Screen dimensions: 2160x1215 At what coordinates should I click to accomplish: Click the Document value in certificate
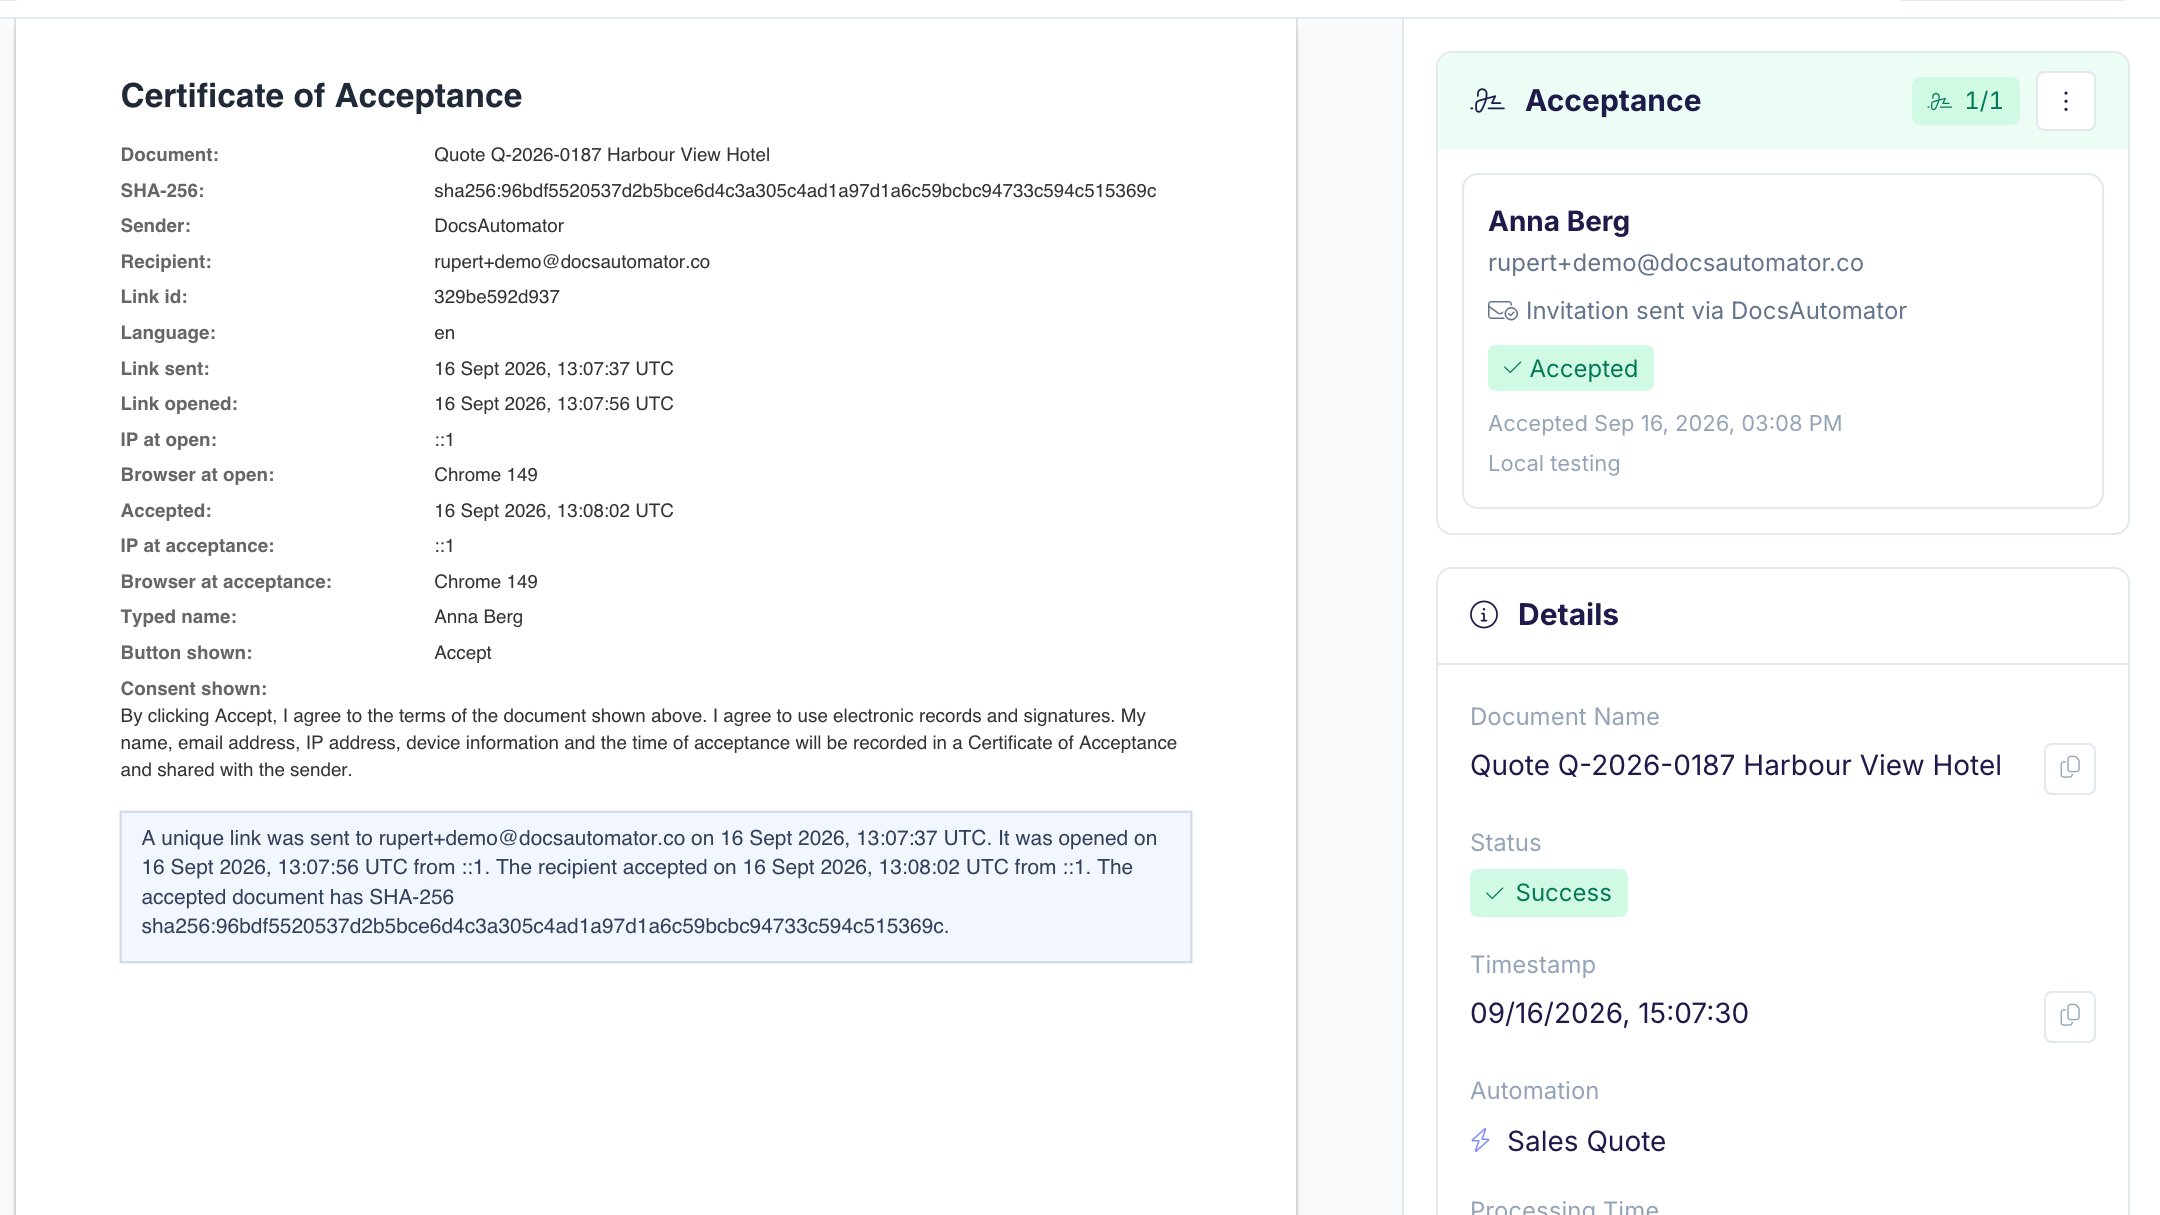(x=601, y=155)
